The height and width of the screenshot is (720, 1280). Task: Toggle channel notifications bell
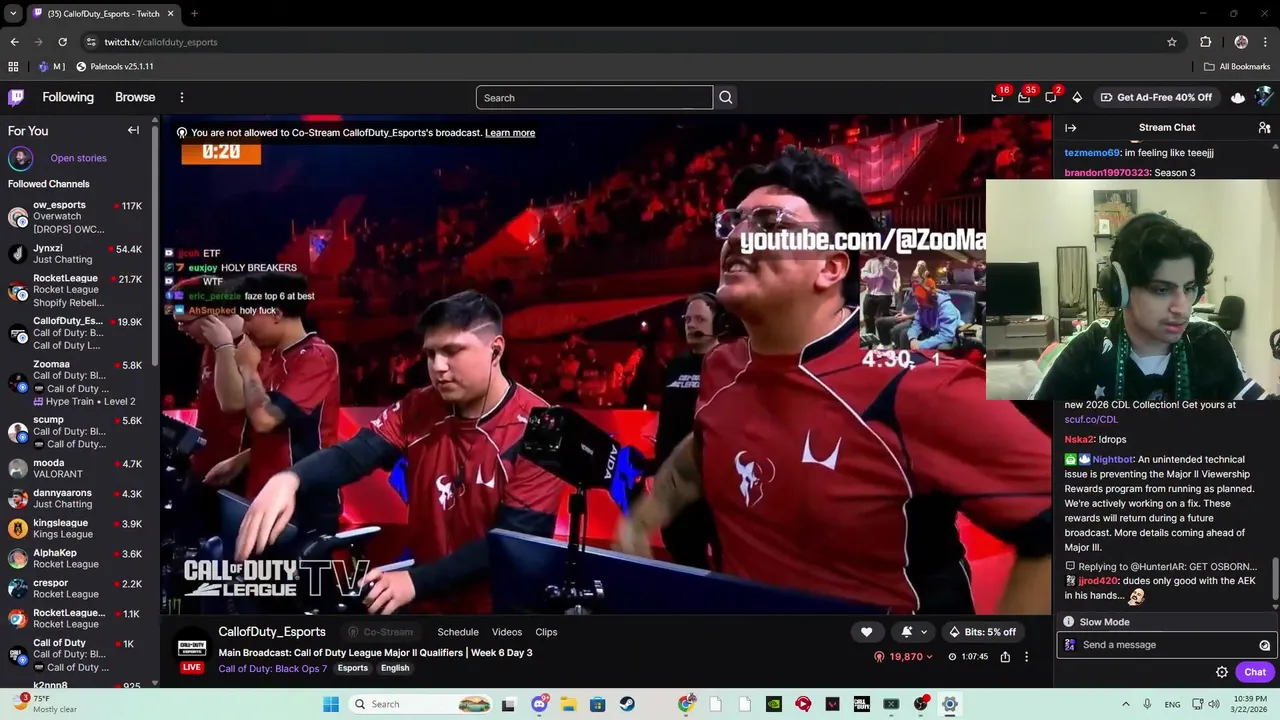point(907,632)
